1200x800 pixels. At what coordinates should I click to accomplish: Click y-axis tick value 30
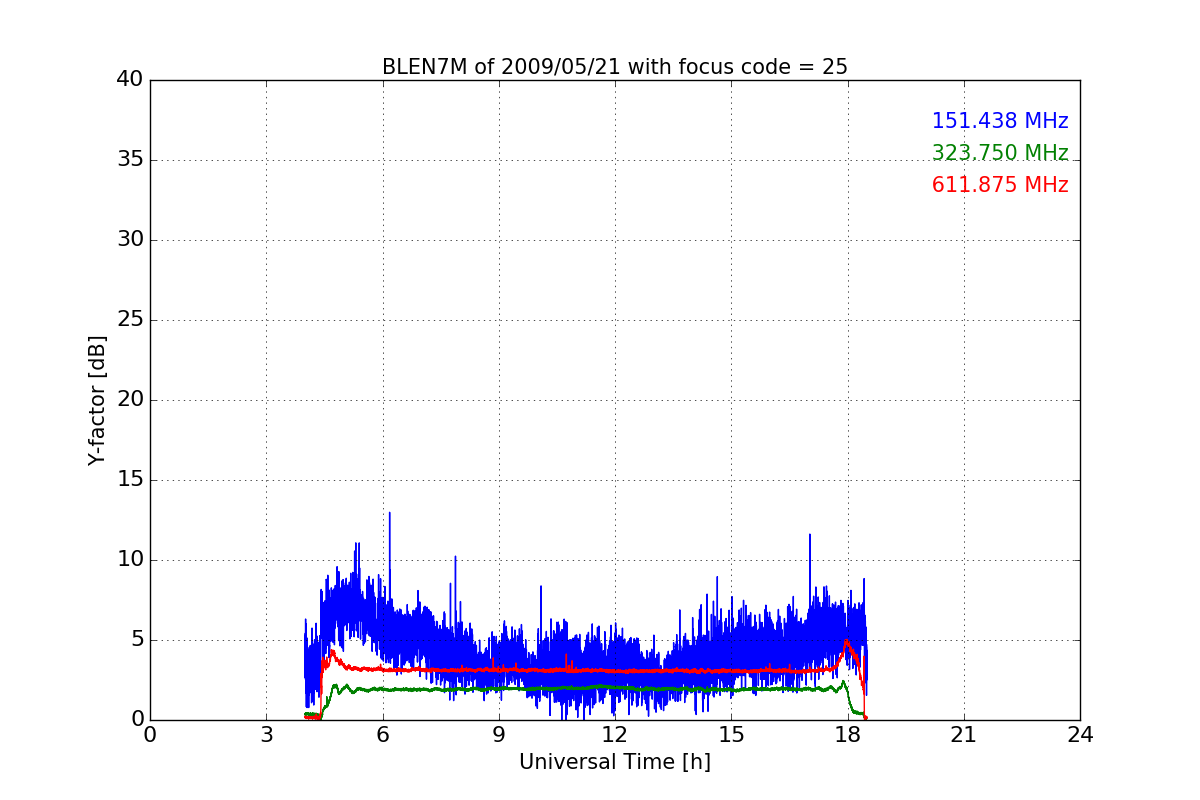[130, 240]
